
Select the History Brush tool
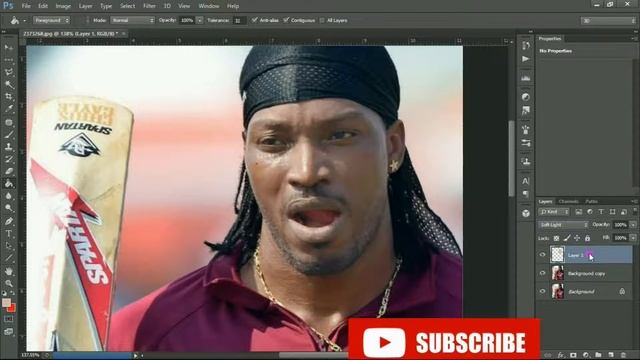coord(9,159)
